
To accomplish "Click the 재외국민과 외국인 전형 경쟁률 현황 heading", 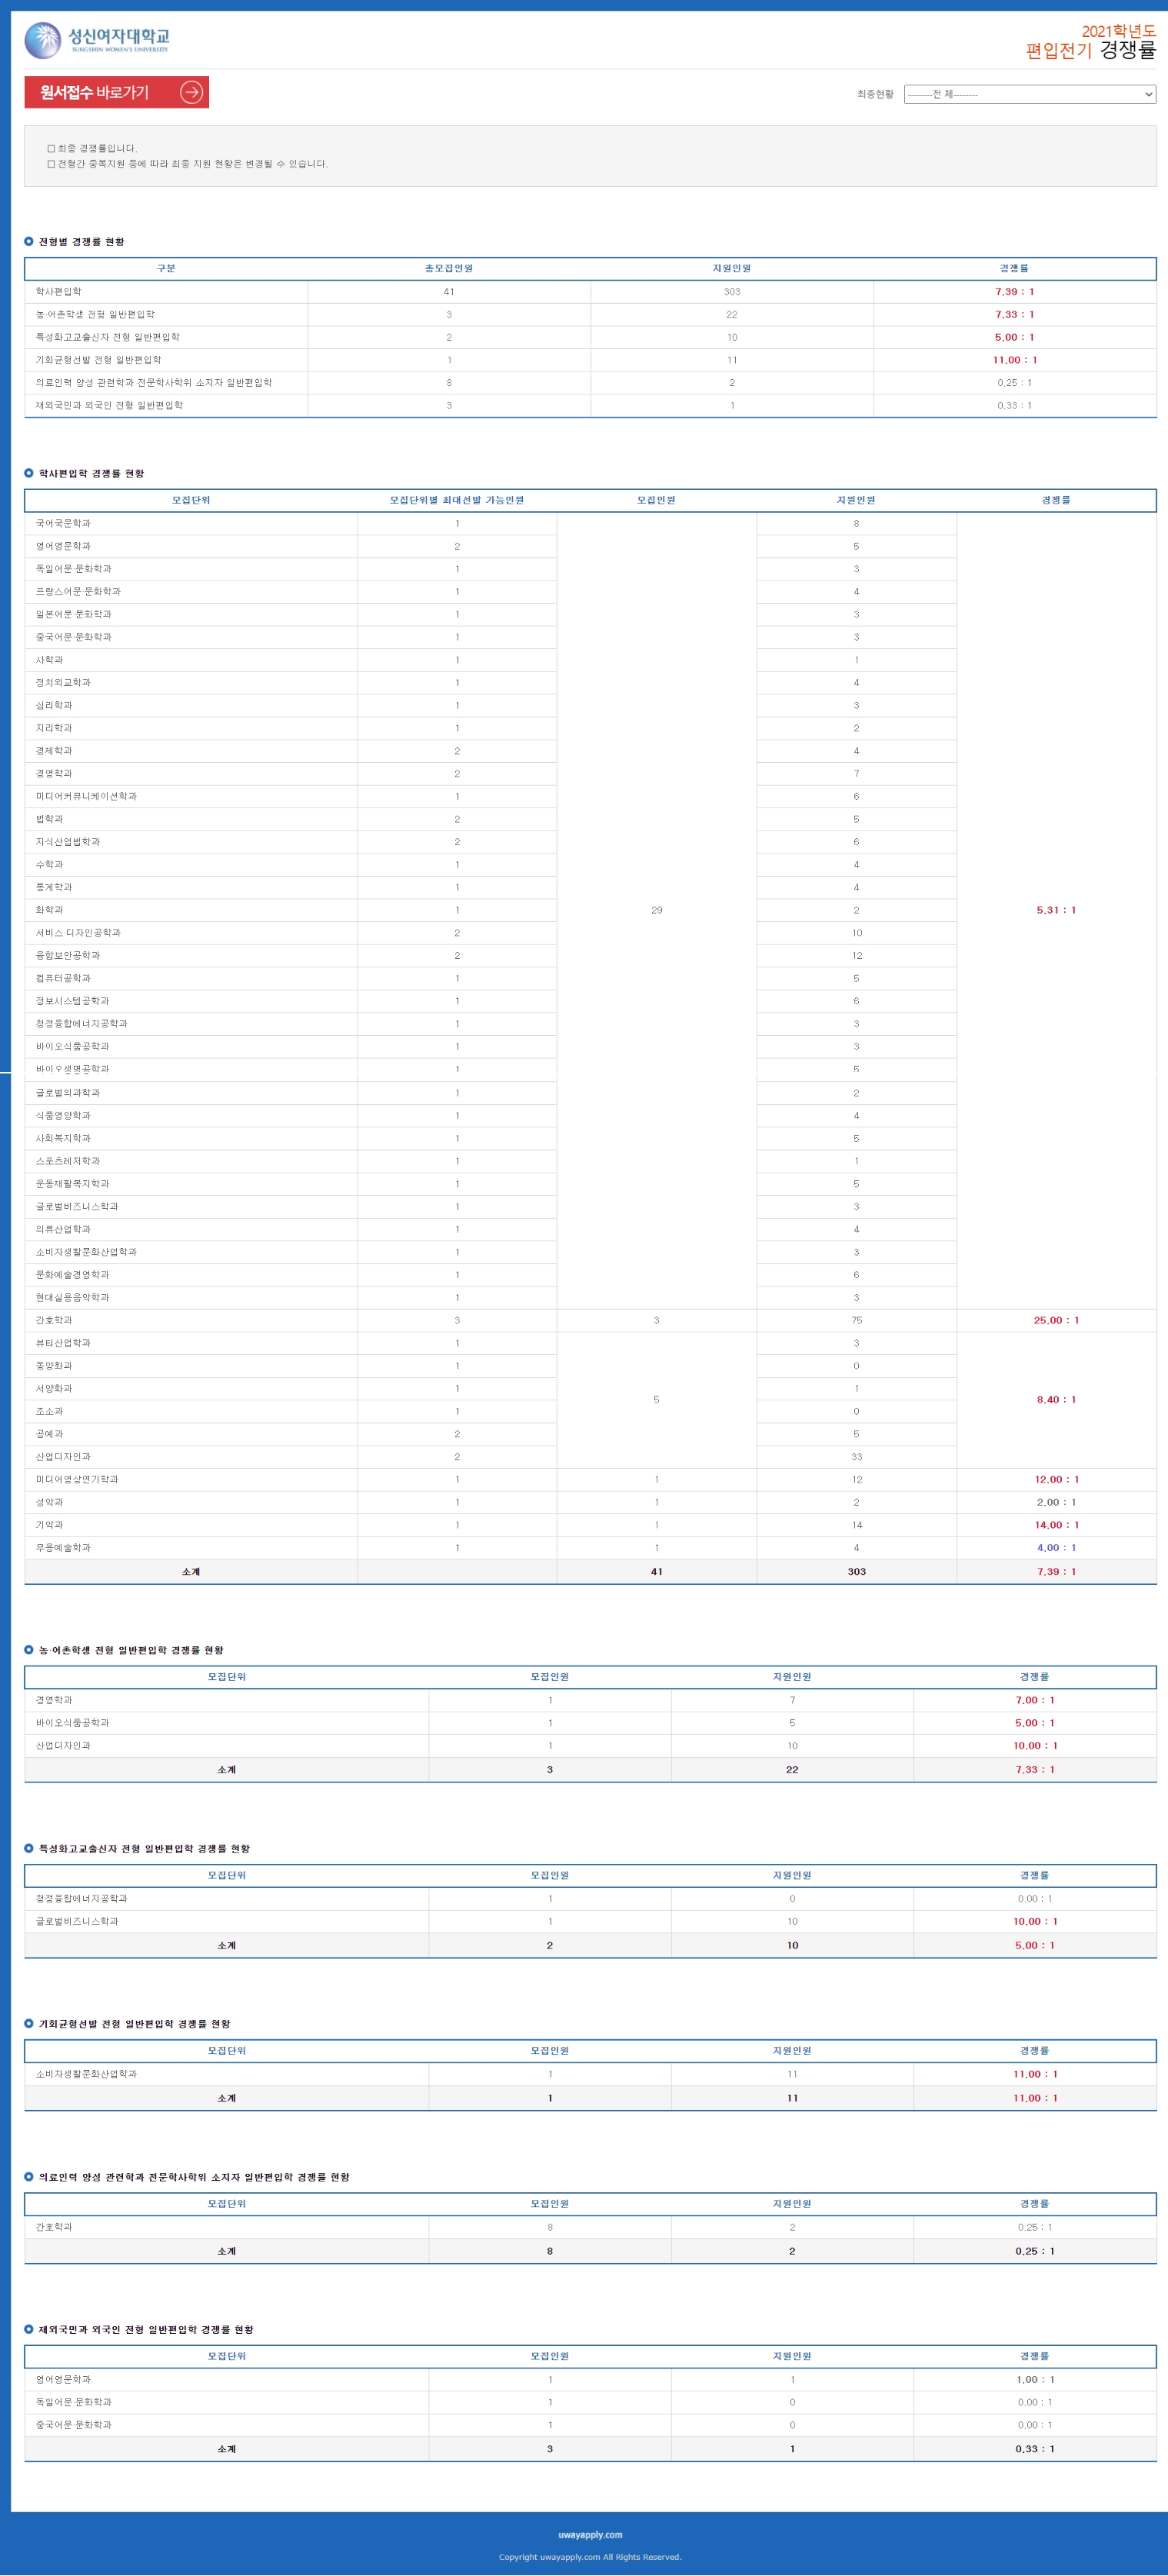I will [146, 2330].
